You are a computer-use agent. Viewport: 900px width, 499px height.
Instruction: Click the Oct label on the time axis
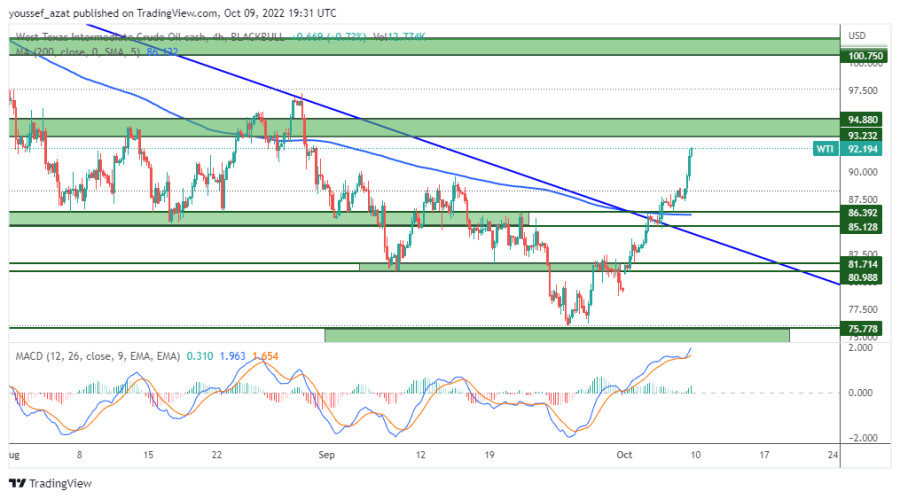[x=624, y=455]
